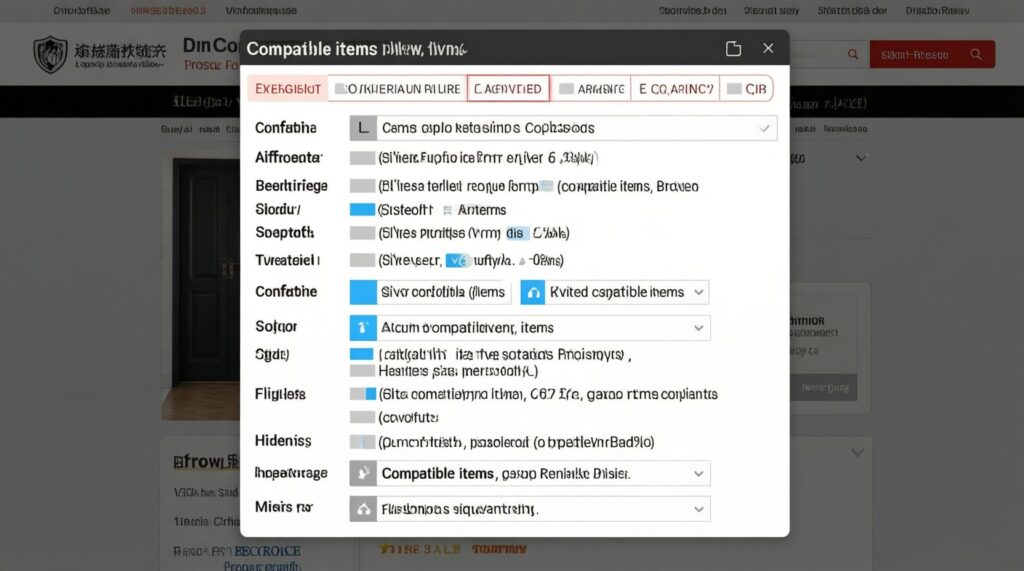Expand the Compatible items, gasop Renialke dropdown

click(x=698, y=474)
